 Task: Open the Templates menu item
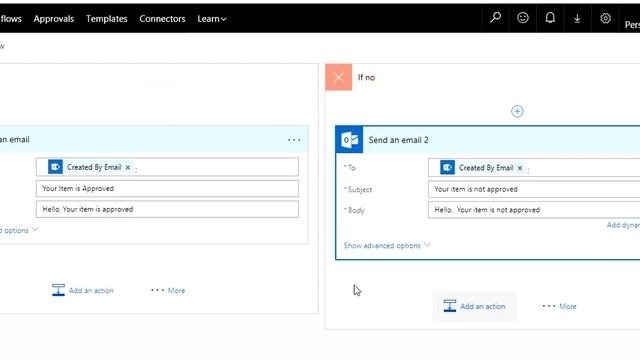pyautogui.click(x=107, y=19)
